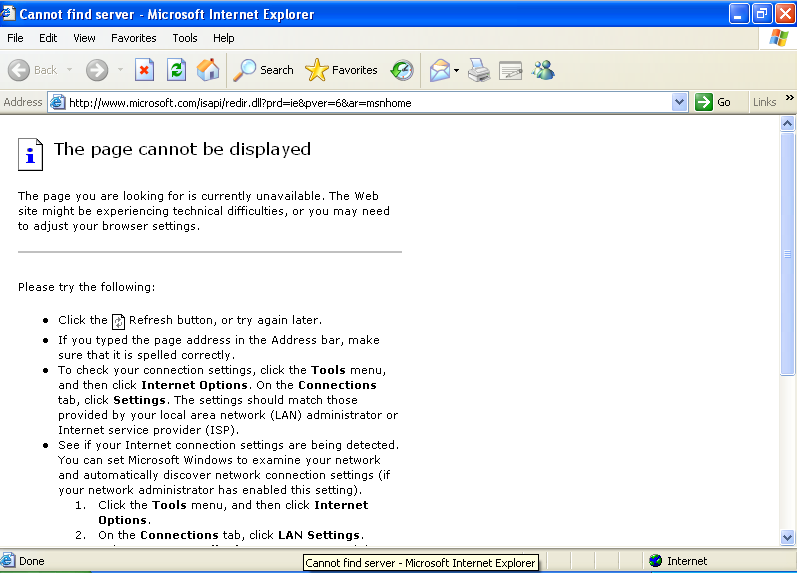Expand the Forward history dropdown arrow
The image size is (797, 573).
coord(120,70)
